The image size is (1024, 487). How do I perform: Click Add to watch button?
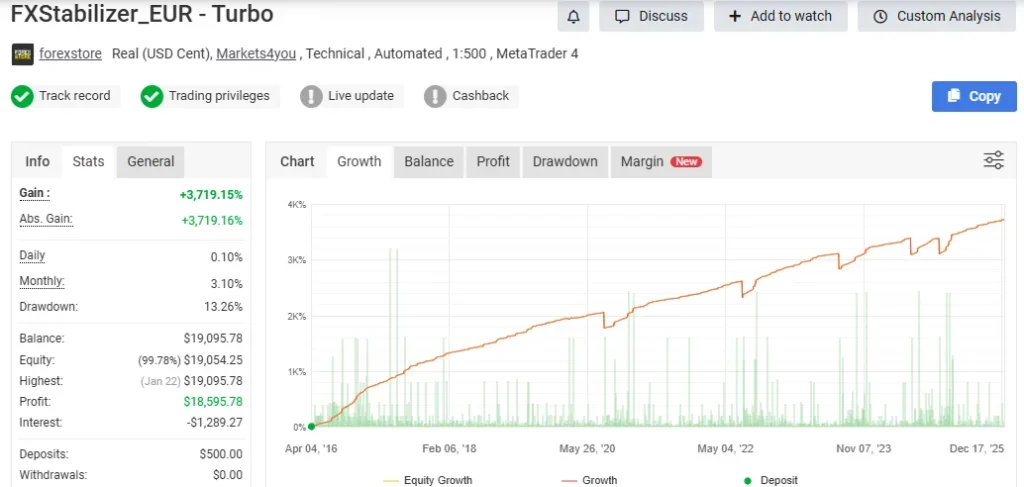pyautogui.click(x=780, y=16)
